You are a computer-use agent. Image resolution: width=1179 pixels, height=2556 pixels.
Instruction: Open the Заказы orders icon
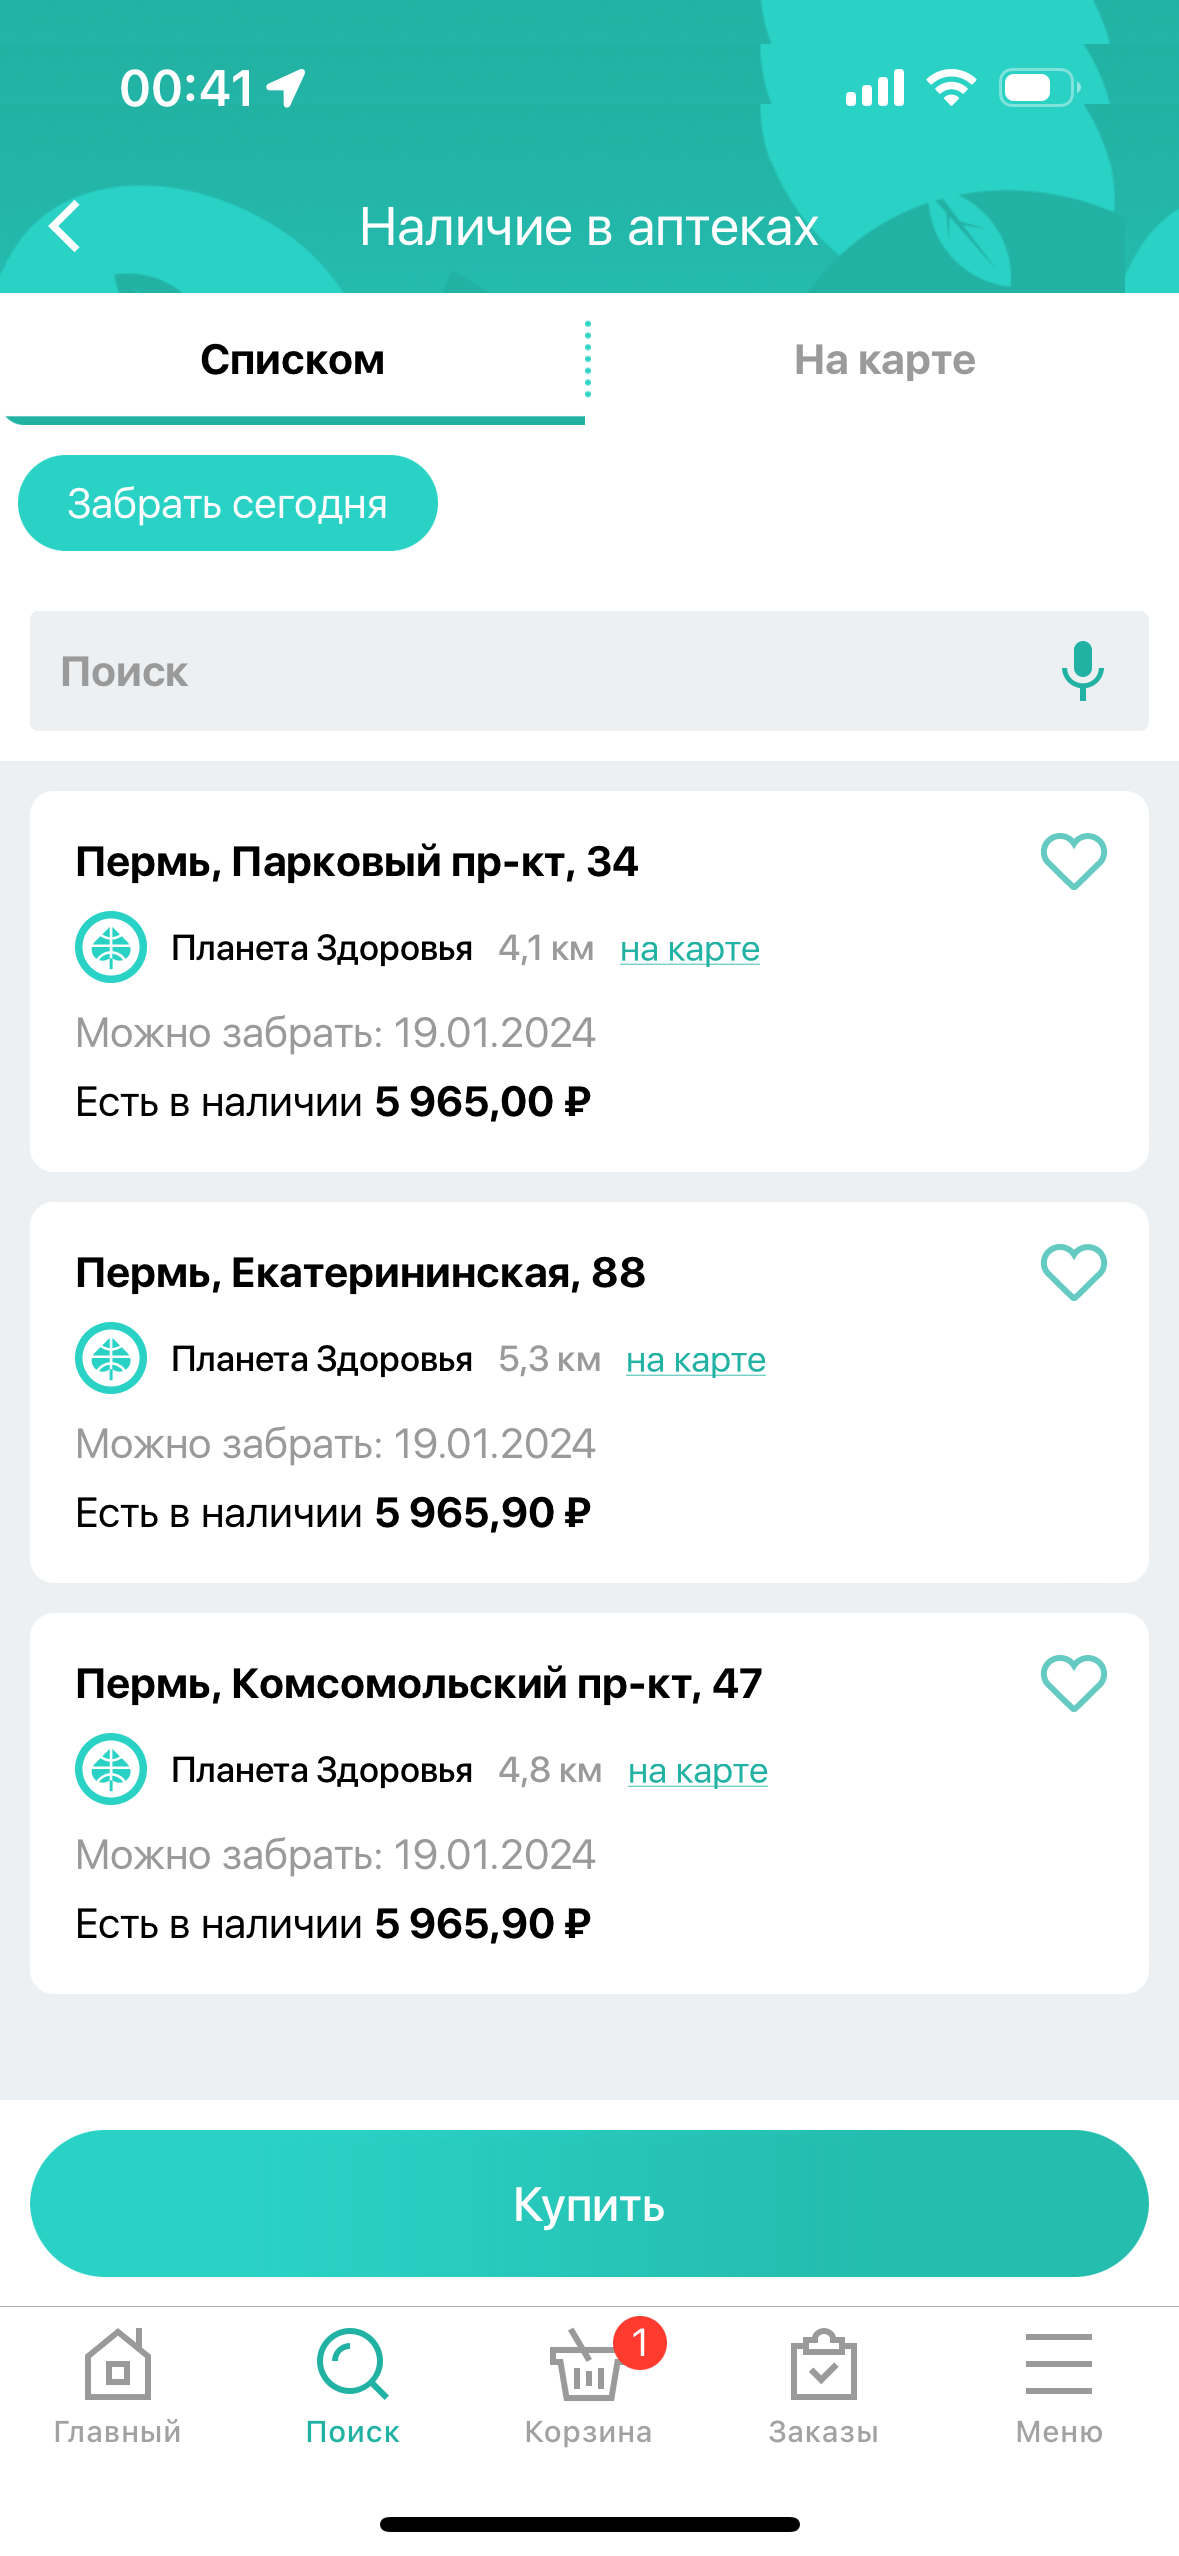pos(823,2366)
